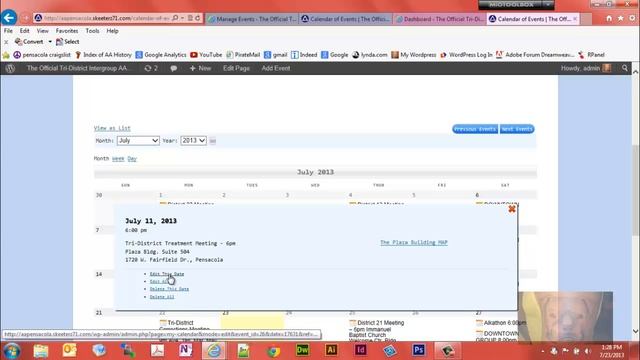Open the WordPress Log In bookmark

tap(466, 55)
